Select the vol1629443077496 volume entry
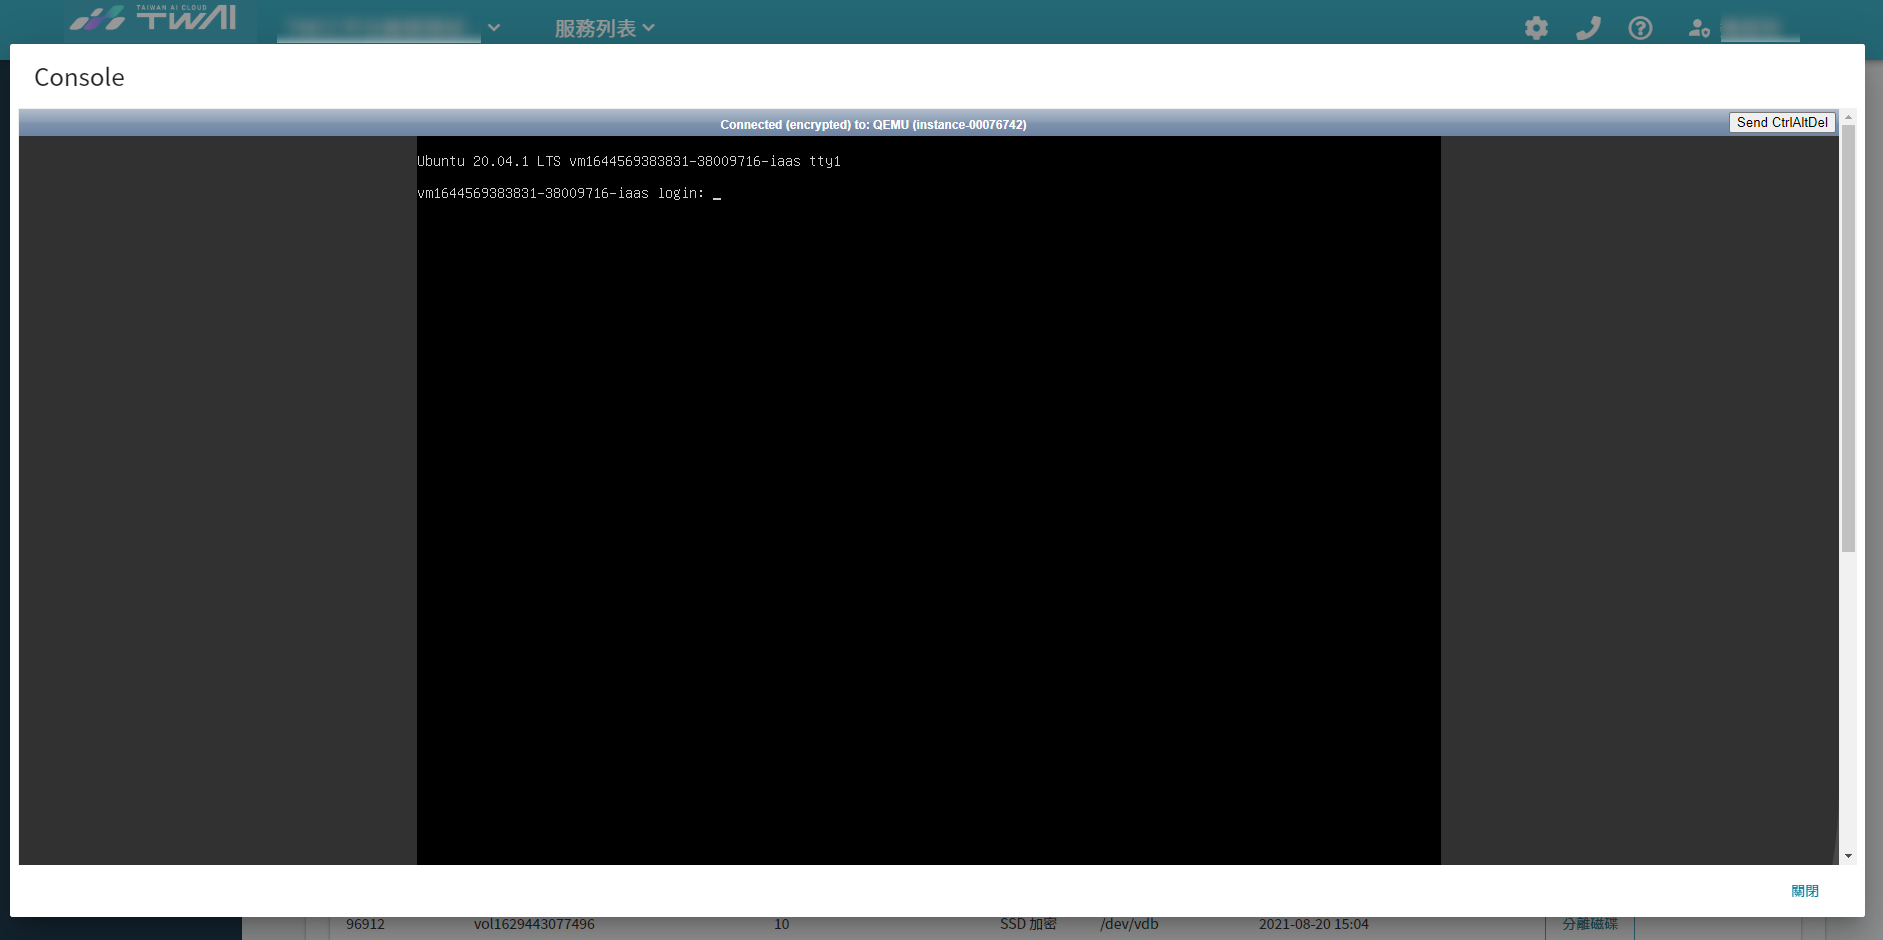The width and height of the screenshot is (1883, 940). pos(534,924)
